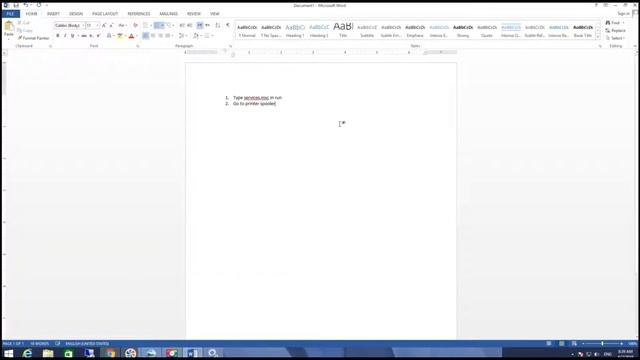This screenshot has width=640, height=360.
Task: Toggle Subscript formatting
Action: pos(91,36)
